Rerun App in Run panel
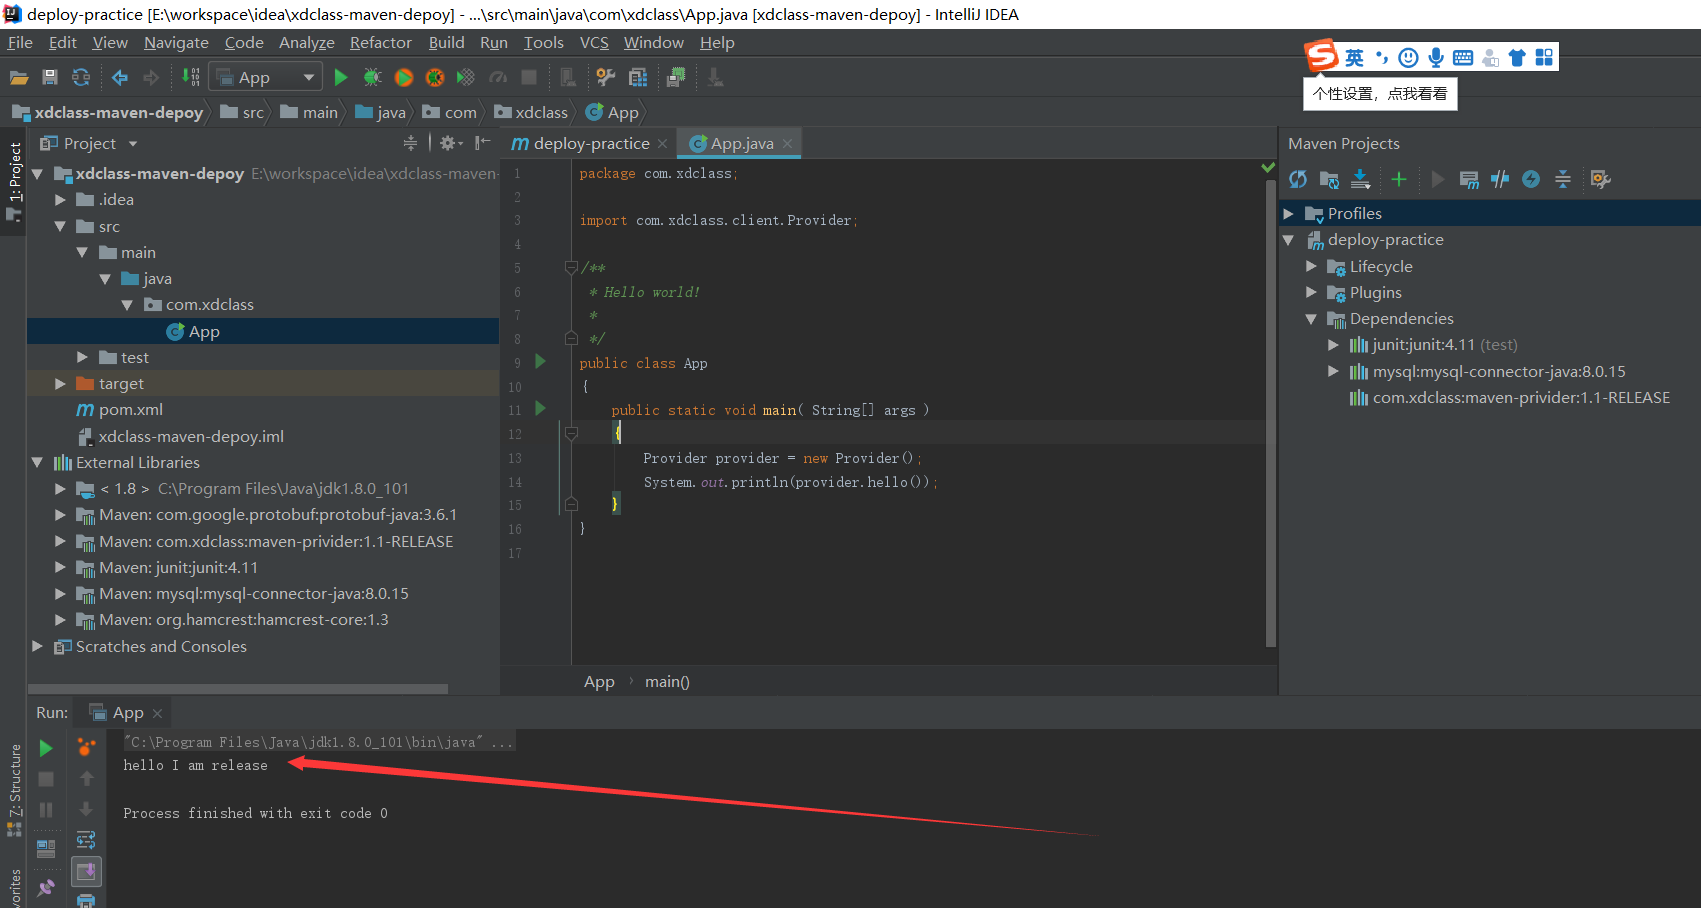This screenshot has height=908, width=1701. [46, 748]
